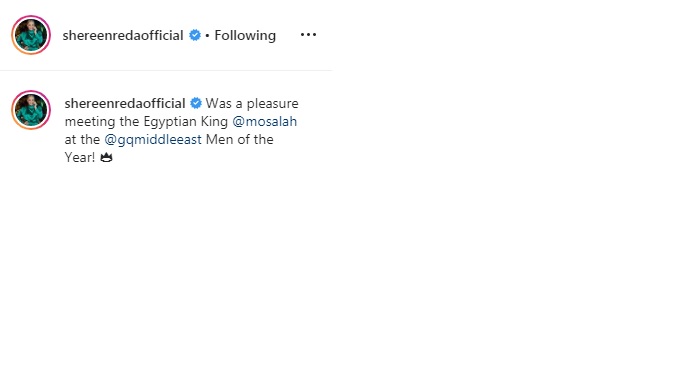Click the caption words "Was a pleasure"

(252, 103)
